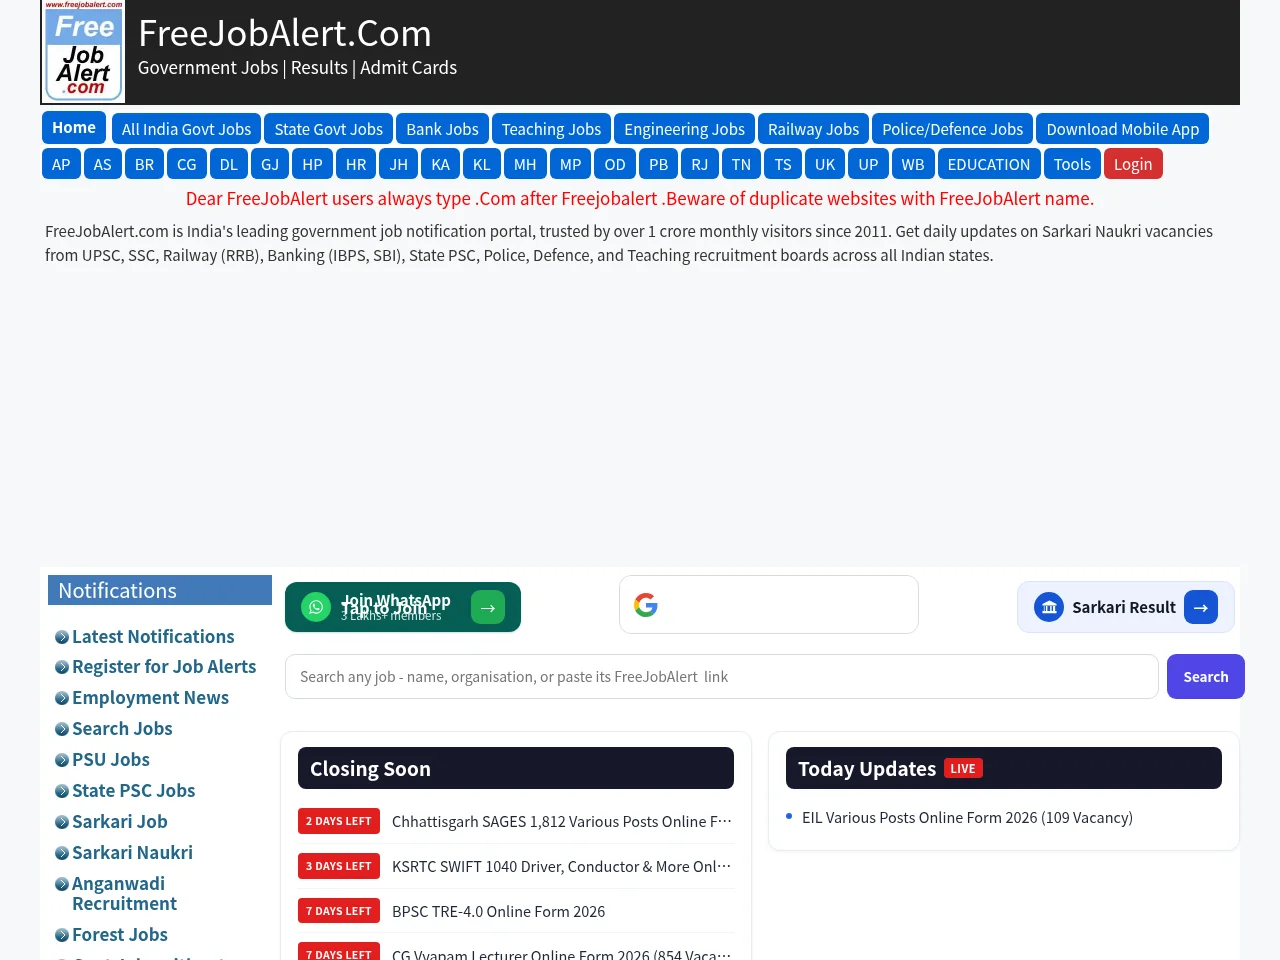Select the TN state button

click(741, 164)
